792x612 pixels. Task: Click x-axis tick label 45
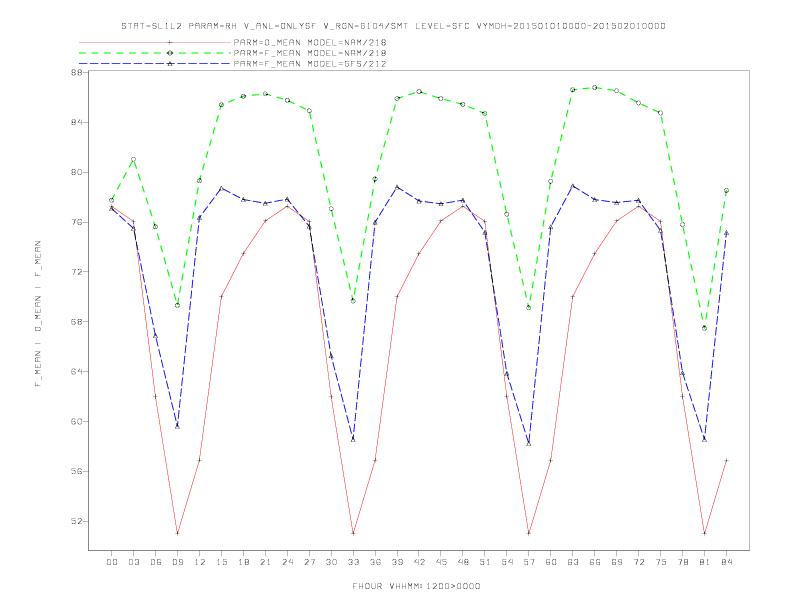441,562
